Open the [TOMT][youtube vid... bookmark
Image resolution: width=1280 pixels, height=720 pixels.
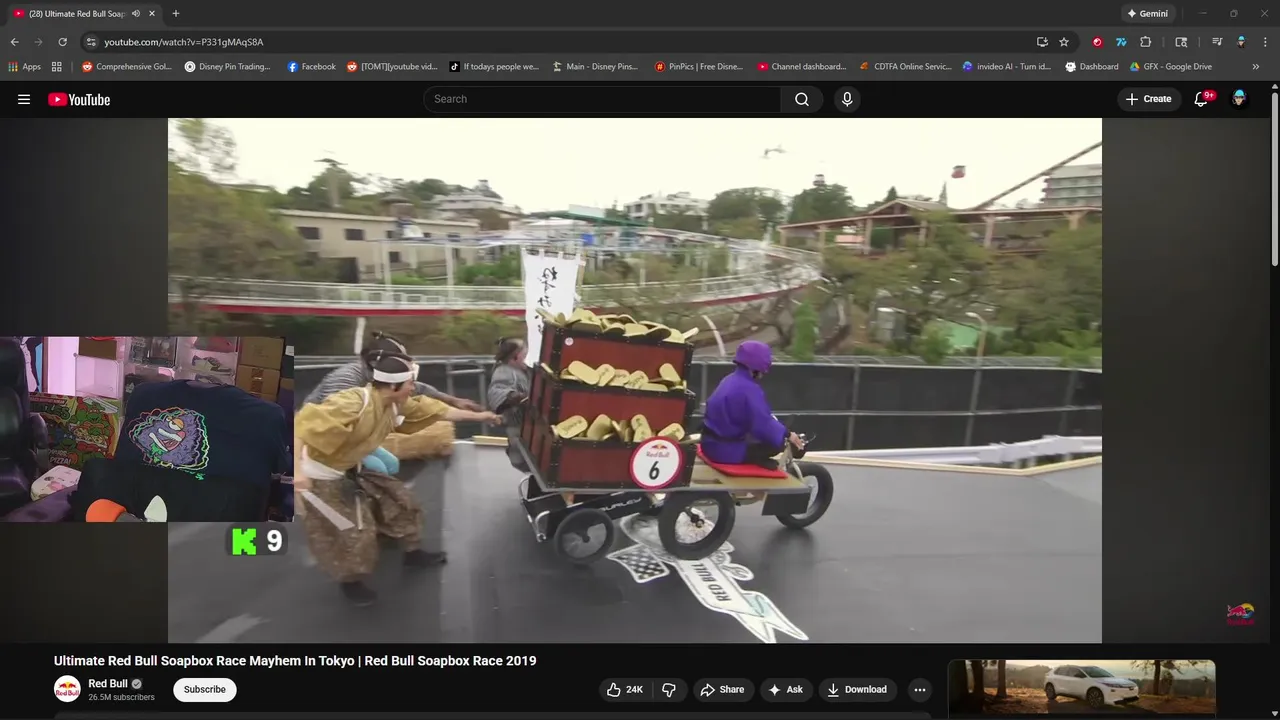(392, 67)
